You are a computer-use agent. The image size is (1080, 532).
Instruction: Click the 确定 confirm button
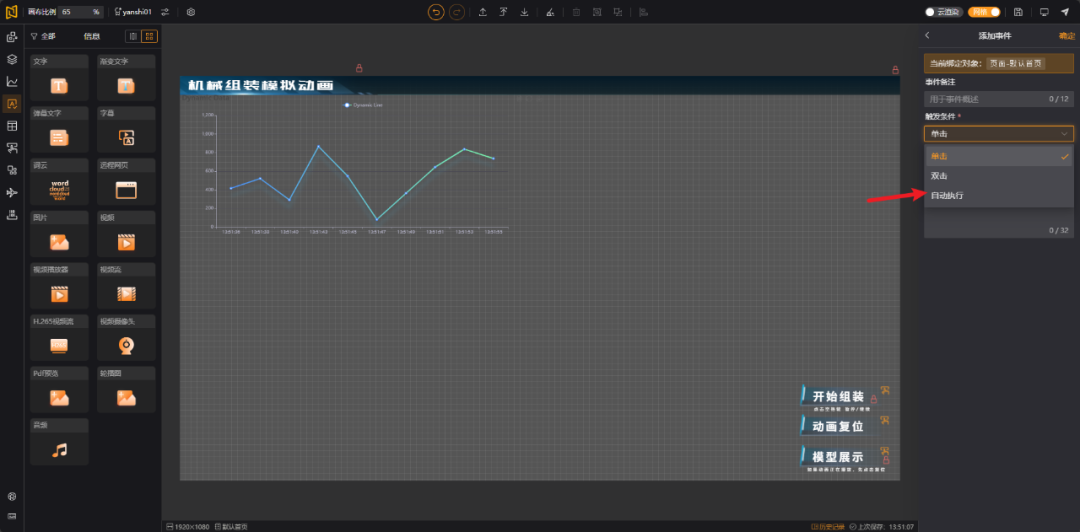[x=1066, y=36]
